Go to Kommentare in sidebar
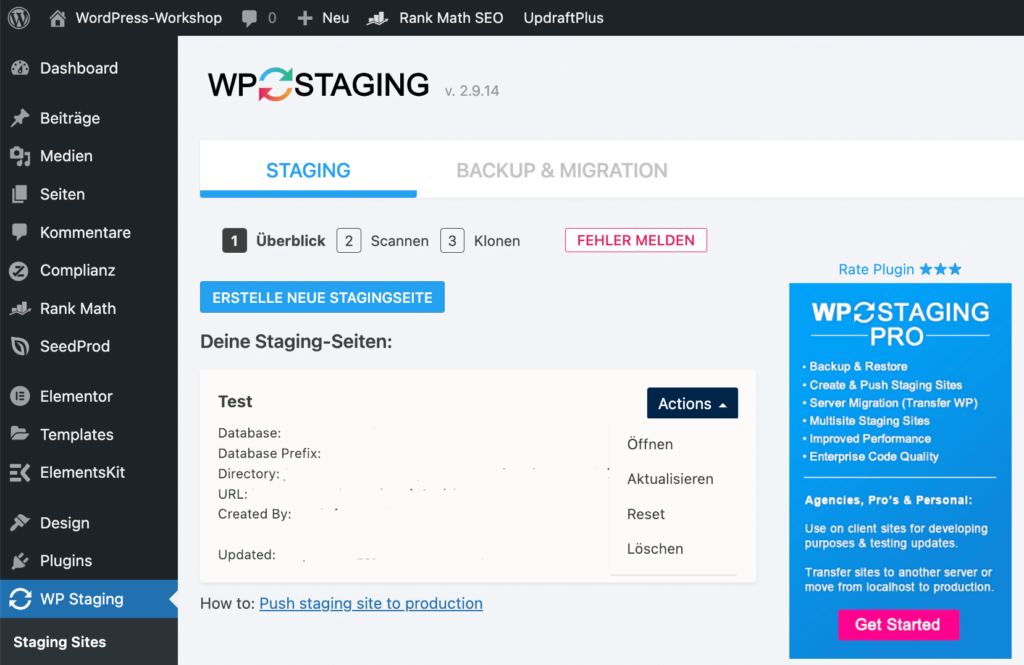Screen dimensions: 1024x665 pos(85,232)
